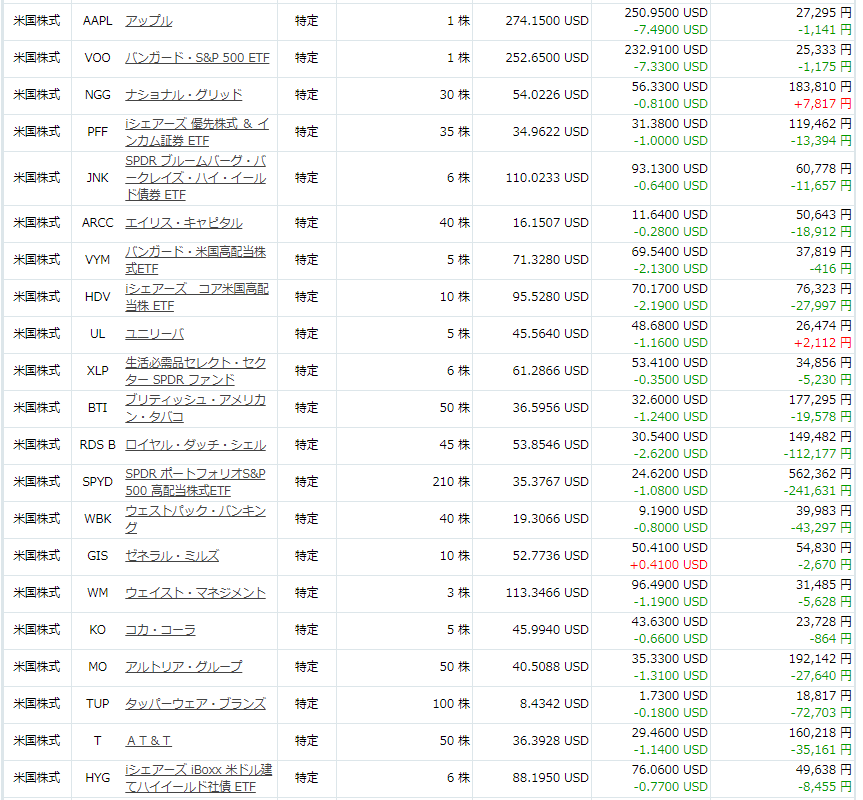The height and width of the screenshot is (800, 863).
Task: Click the 252.6500 USD acquisition price
Action: pyautogui.click(x=547, y=58)
